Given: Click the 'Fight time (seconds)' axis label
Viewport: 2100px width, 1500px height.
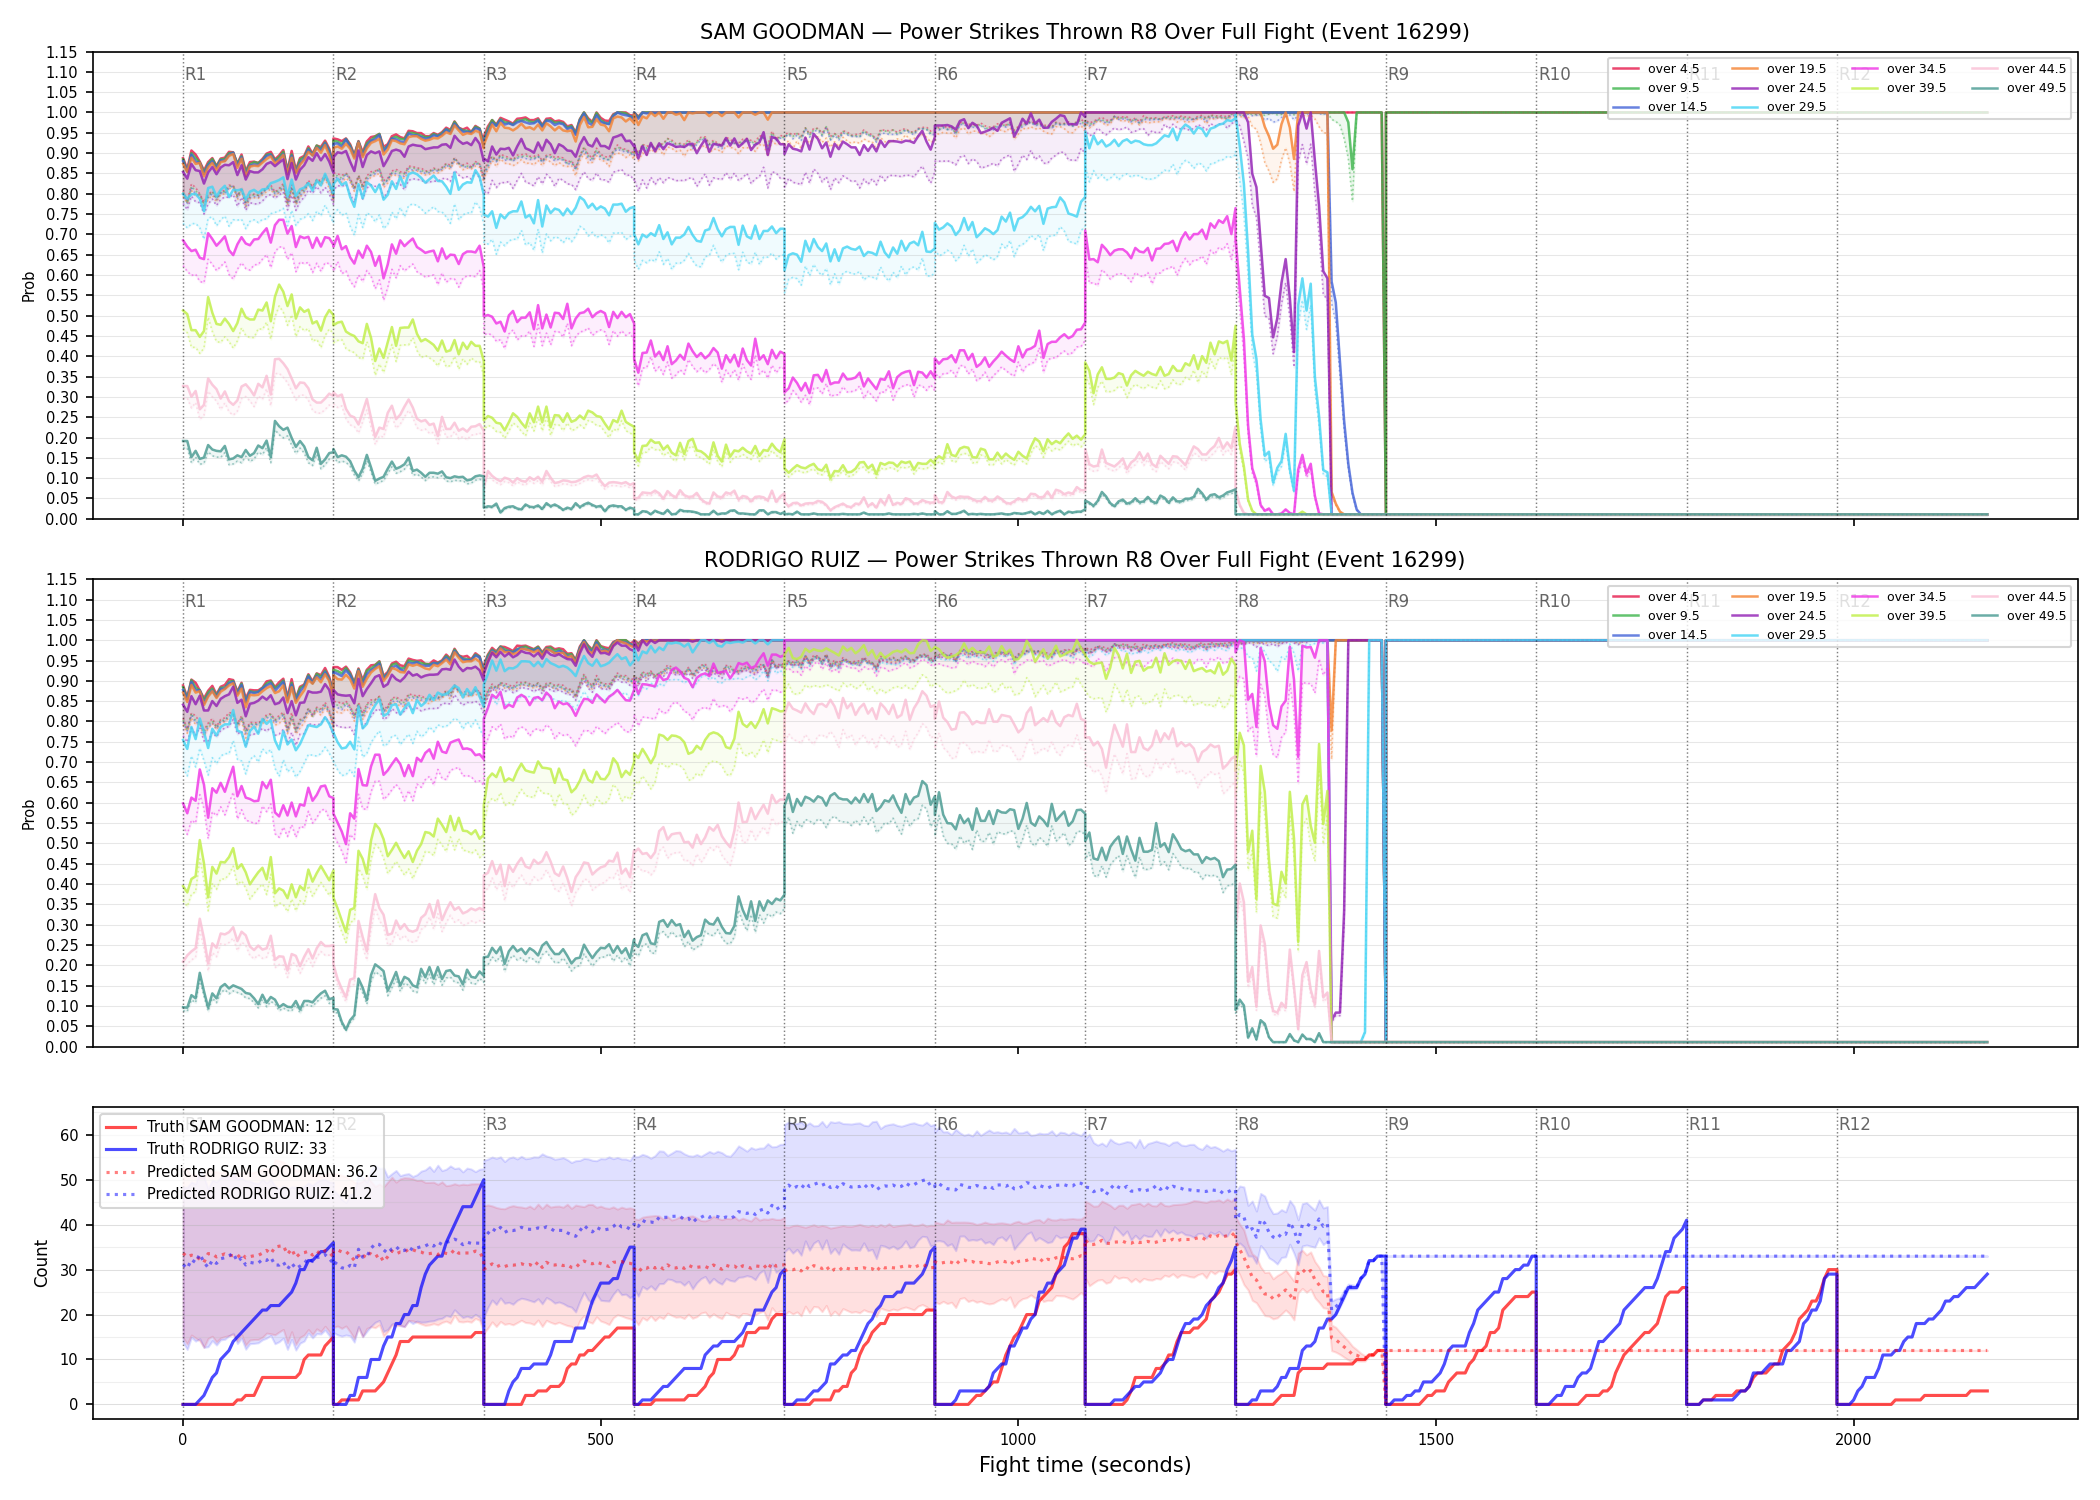Looking at the screenshot, I should [x=1085, y=1465].
